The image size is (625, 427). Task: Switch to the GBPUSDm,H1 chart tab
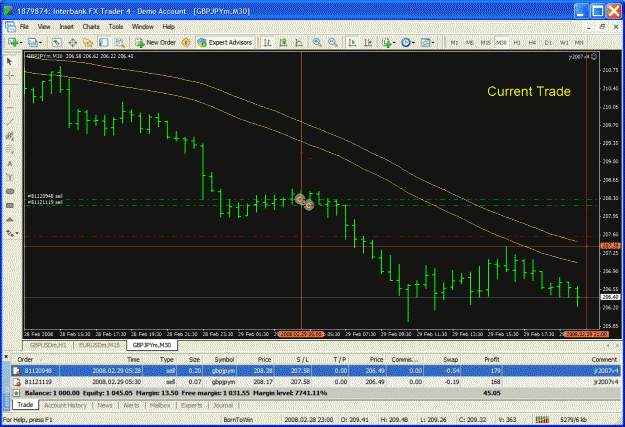coord(48,345)
